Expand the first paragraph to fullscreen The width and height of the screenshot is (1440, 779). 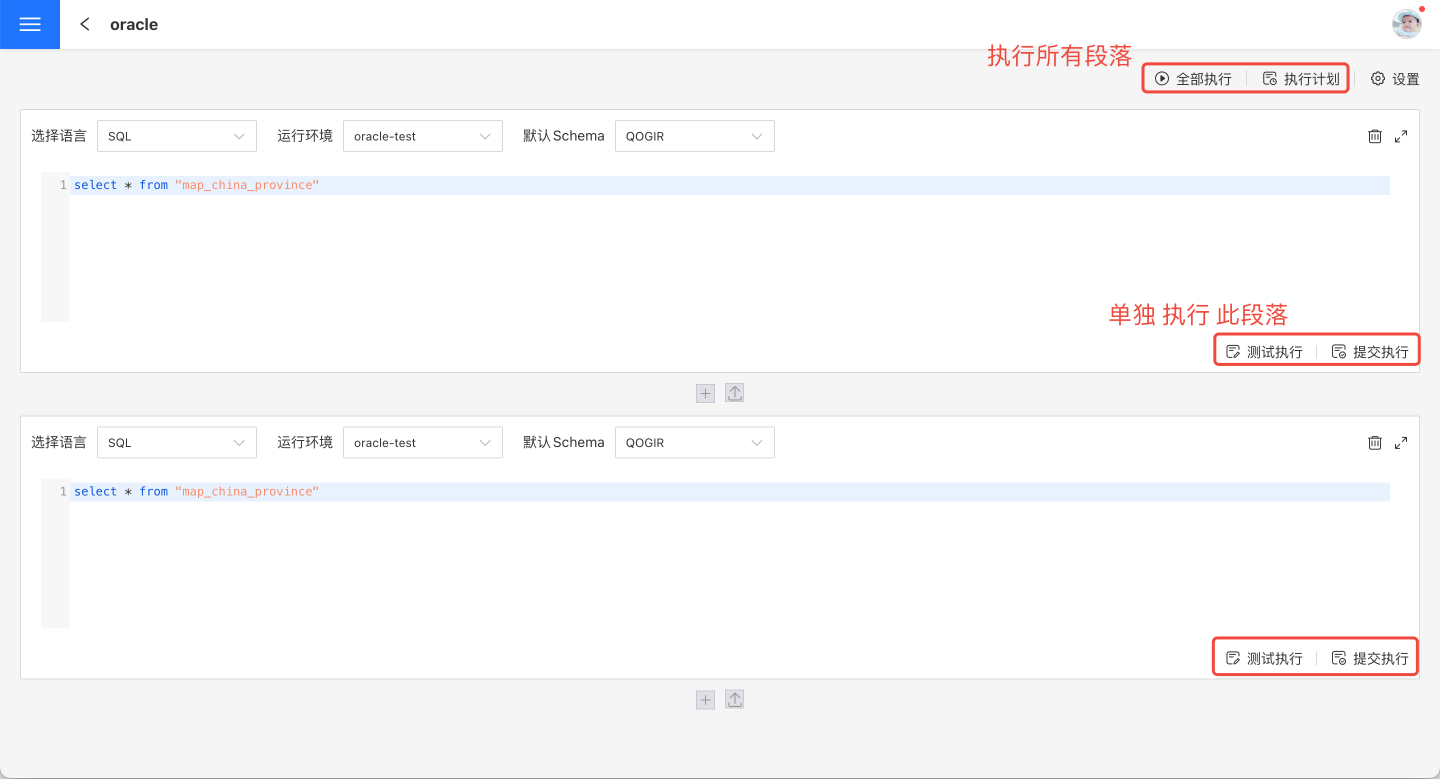(x=1401, y=136)
